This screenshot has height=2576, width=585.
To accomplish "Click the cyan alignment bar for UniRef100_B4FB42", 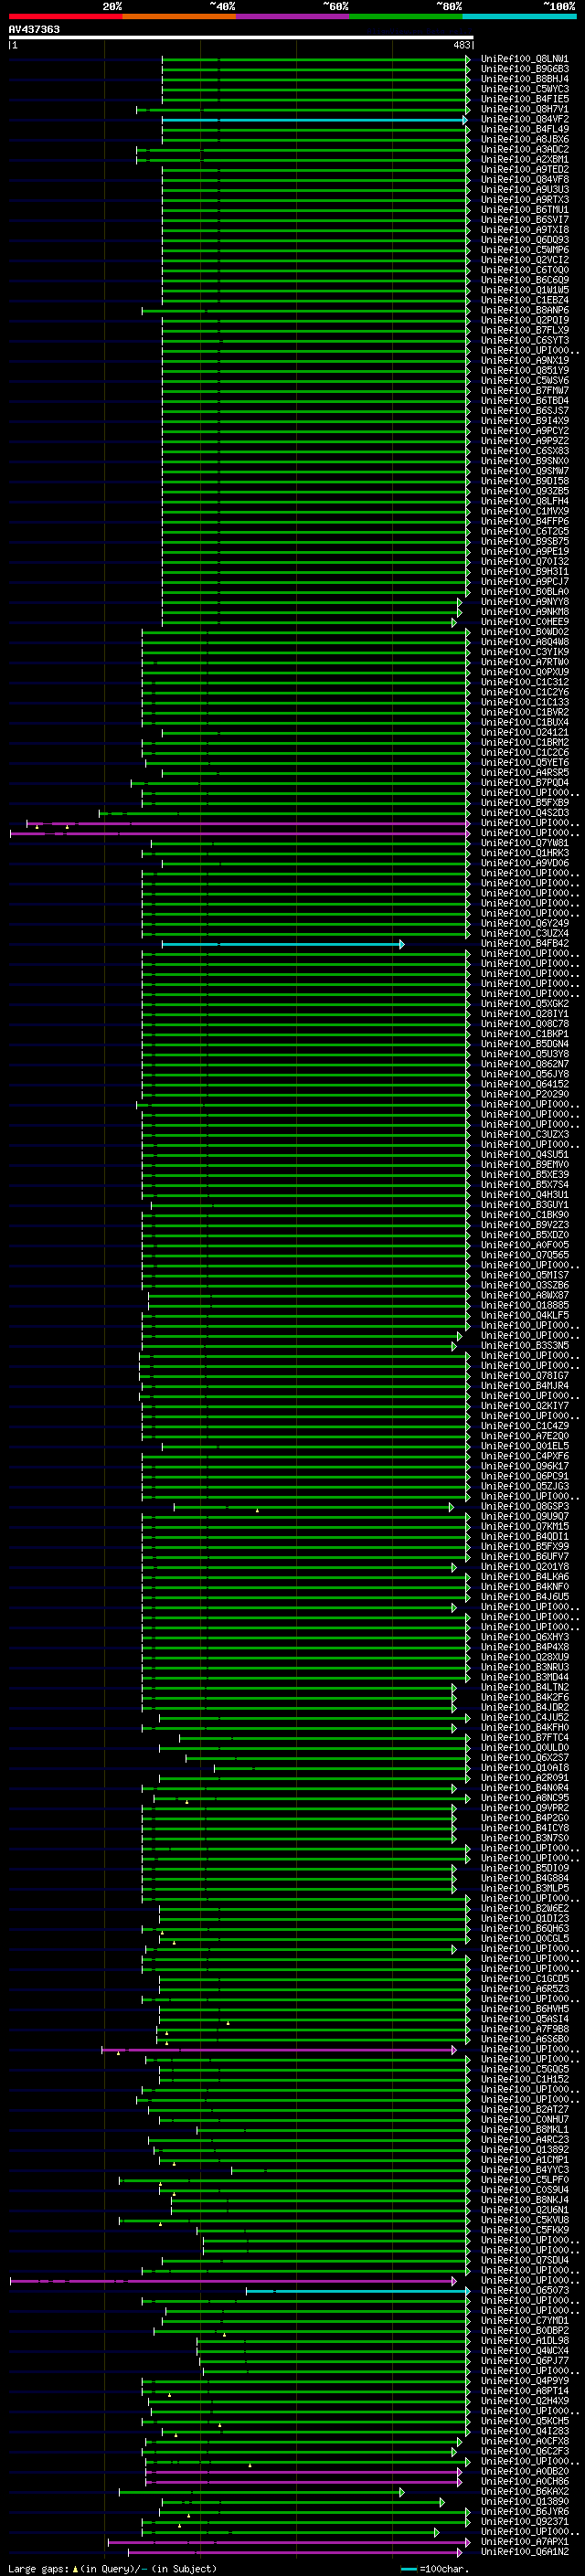I will click(283, 944).
